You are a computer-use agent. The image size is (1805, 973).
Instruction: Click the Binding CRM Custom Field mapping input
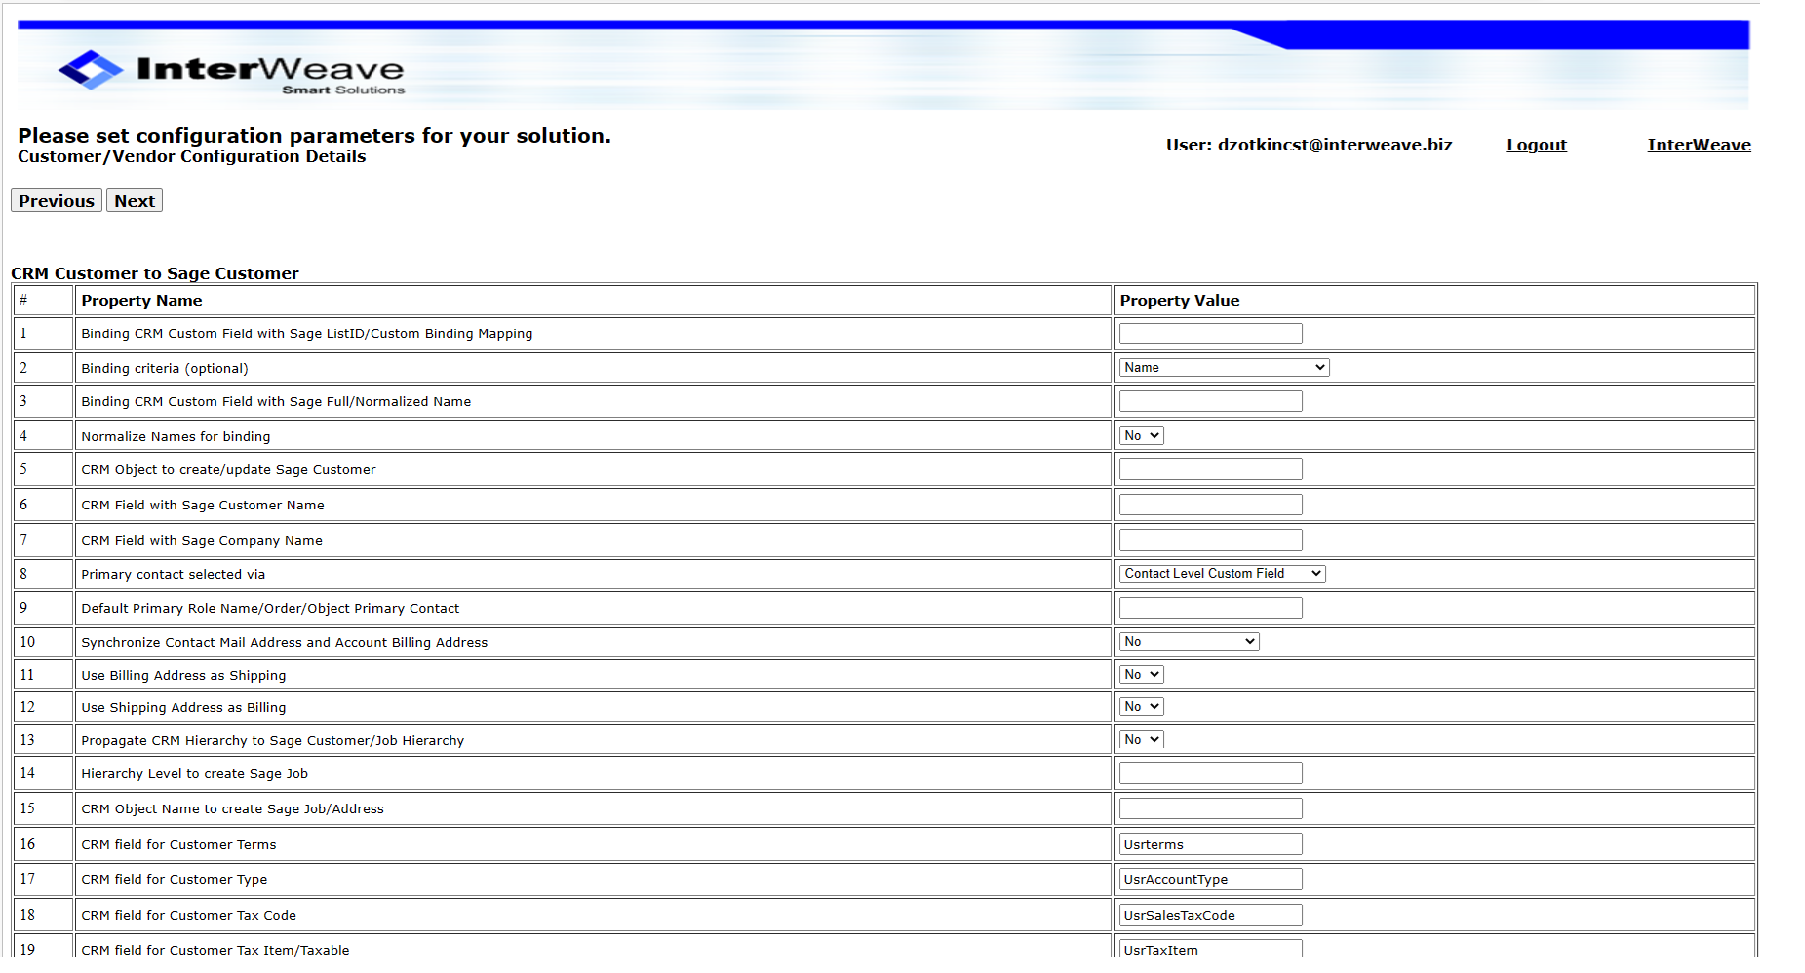pyautogui.click(x=1210, y=332)
